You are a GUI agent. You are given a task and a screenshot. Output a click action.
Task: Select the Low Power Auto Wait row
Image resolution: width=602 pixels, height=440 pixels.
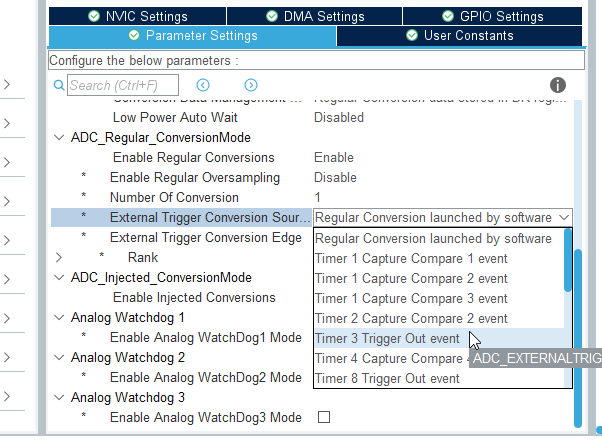[311, 117]
